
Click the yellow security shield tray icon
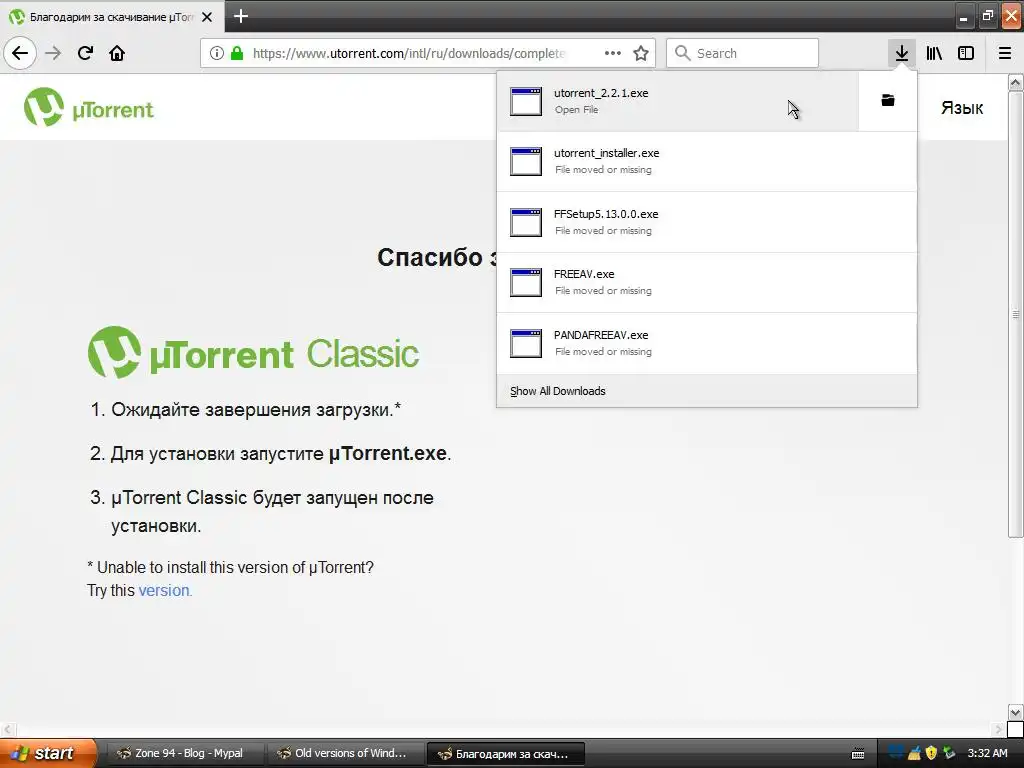click(931, 753)
